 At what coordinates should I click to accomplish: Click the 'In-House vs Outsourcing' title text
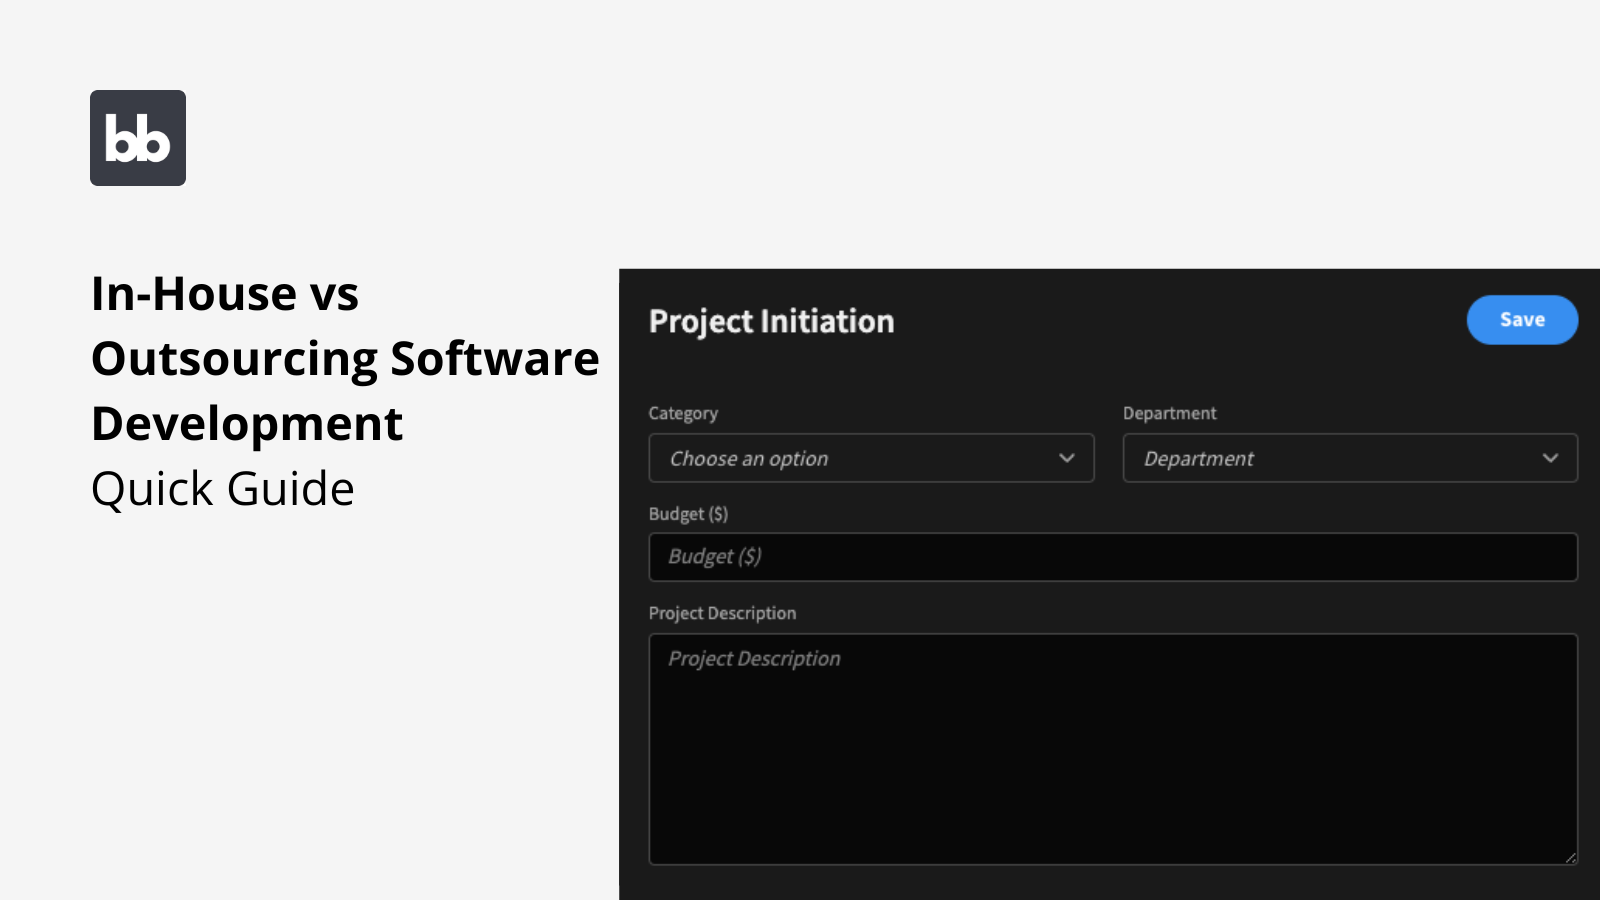click(x=345, y=358)
